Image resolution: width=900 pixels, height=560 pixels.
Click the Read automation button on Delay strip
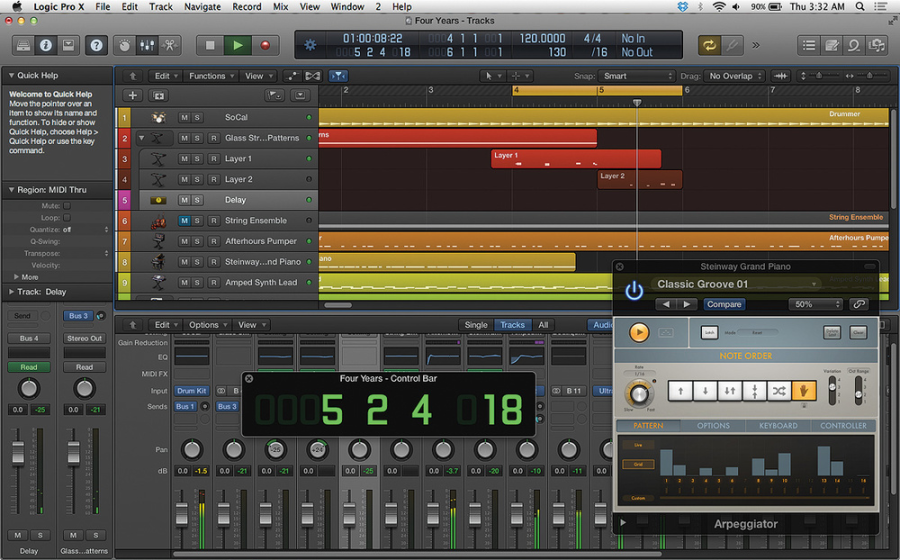[x=29, y=367]
